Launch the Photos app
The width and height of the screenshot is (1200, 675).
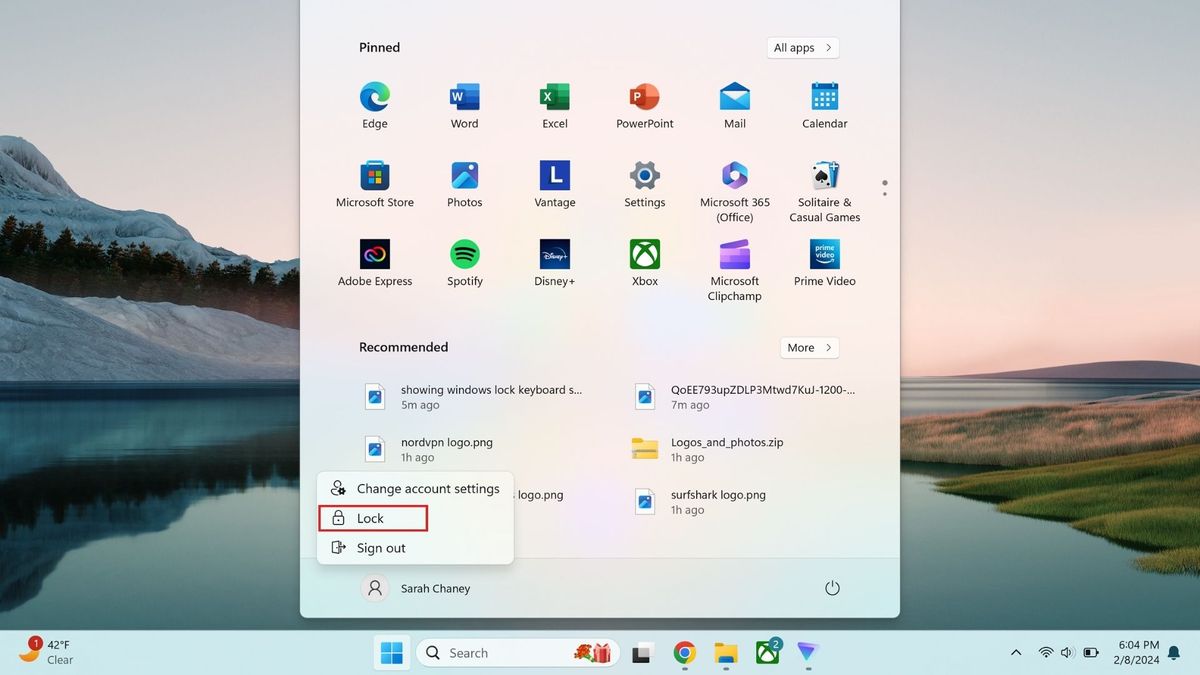(464, 178)
